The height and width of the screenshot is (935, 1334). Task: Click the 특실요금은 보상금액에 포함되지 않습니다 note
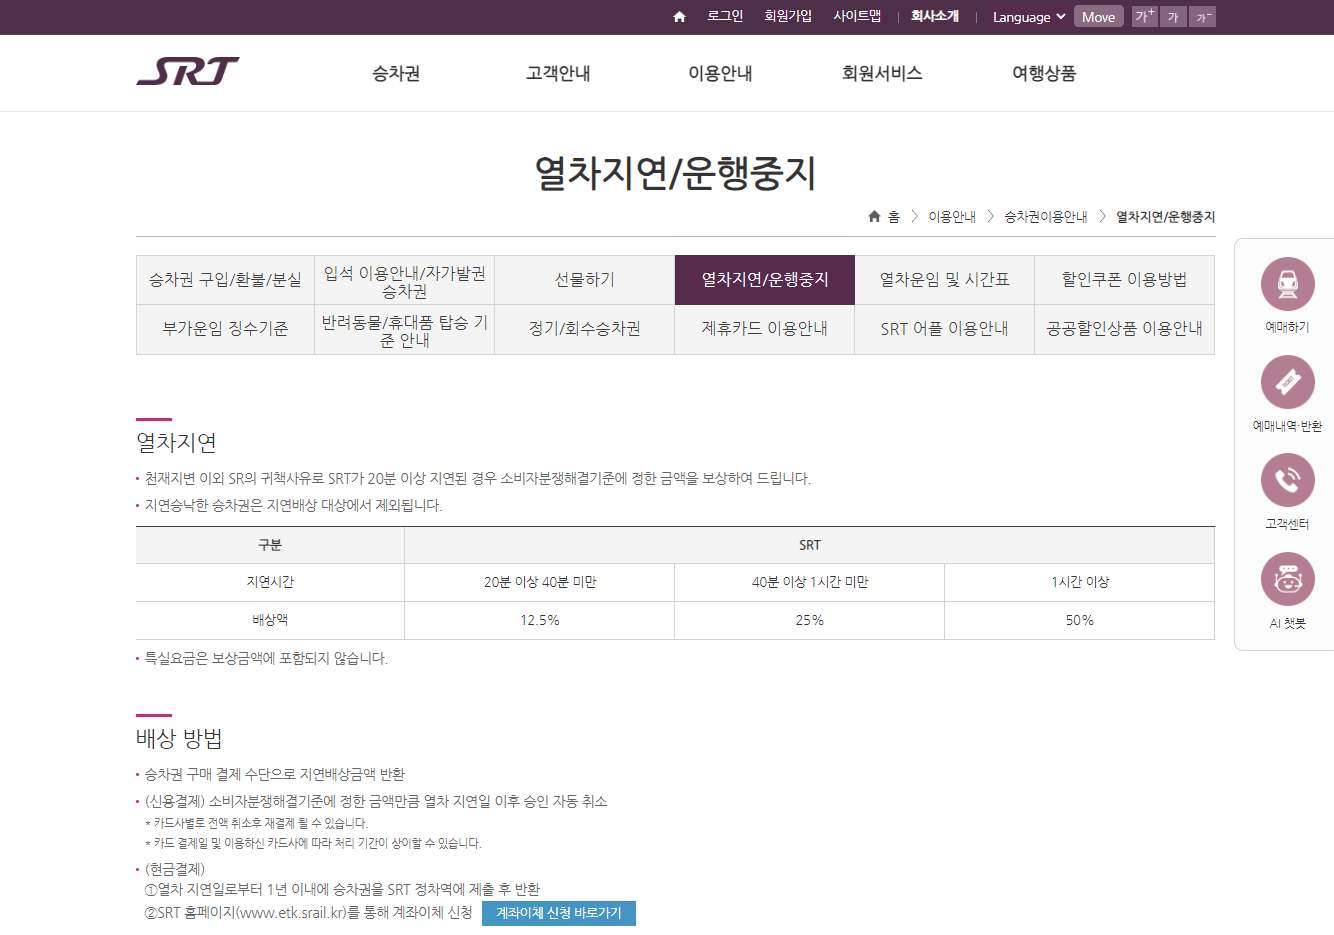[x=266, y=658]
